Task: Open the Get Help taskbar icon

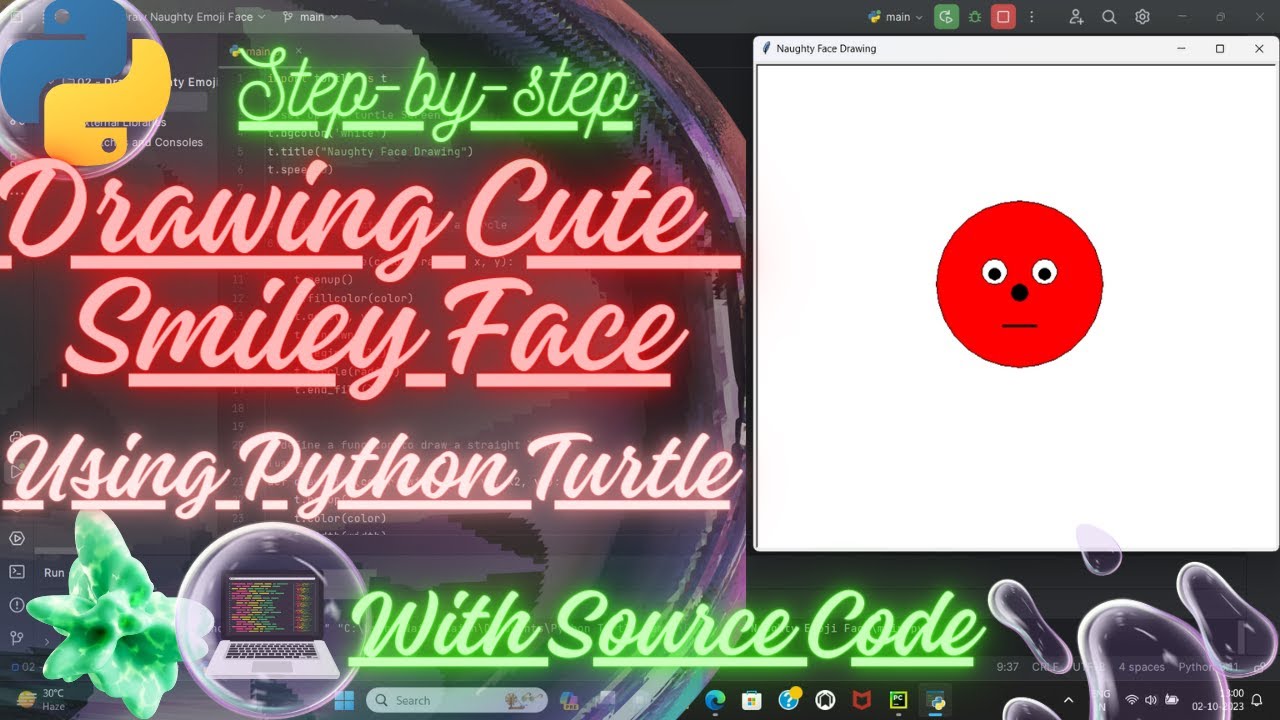Action: [790, 700]
